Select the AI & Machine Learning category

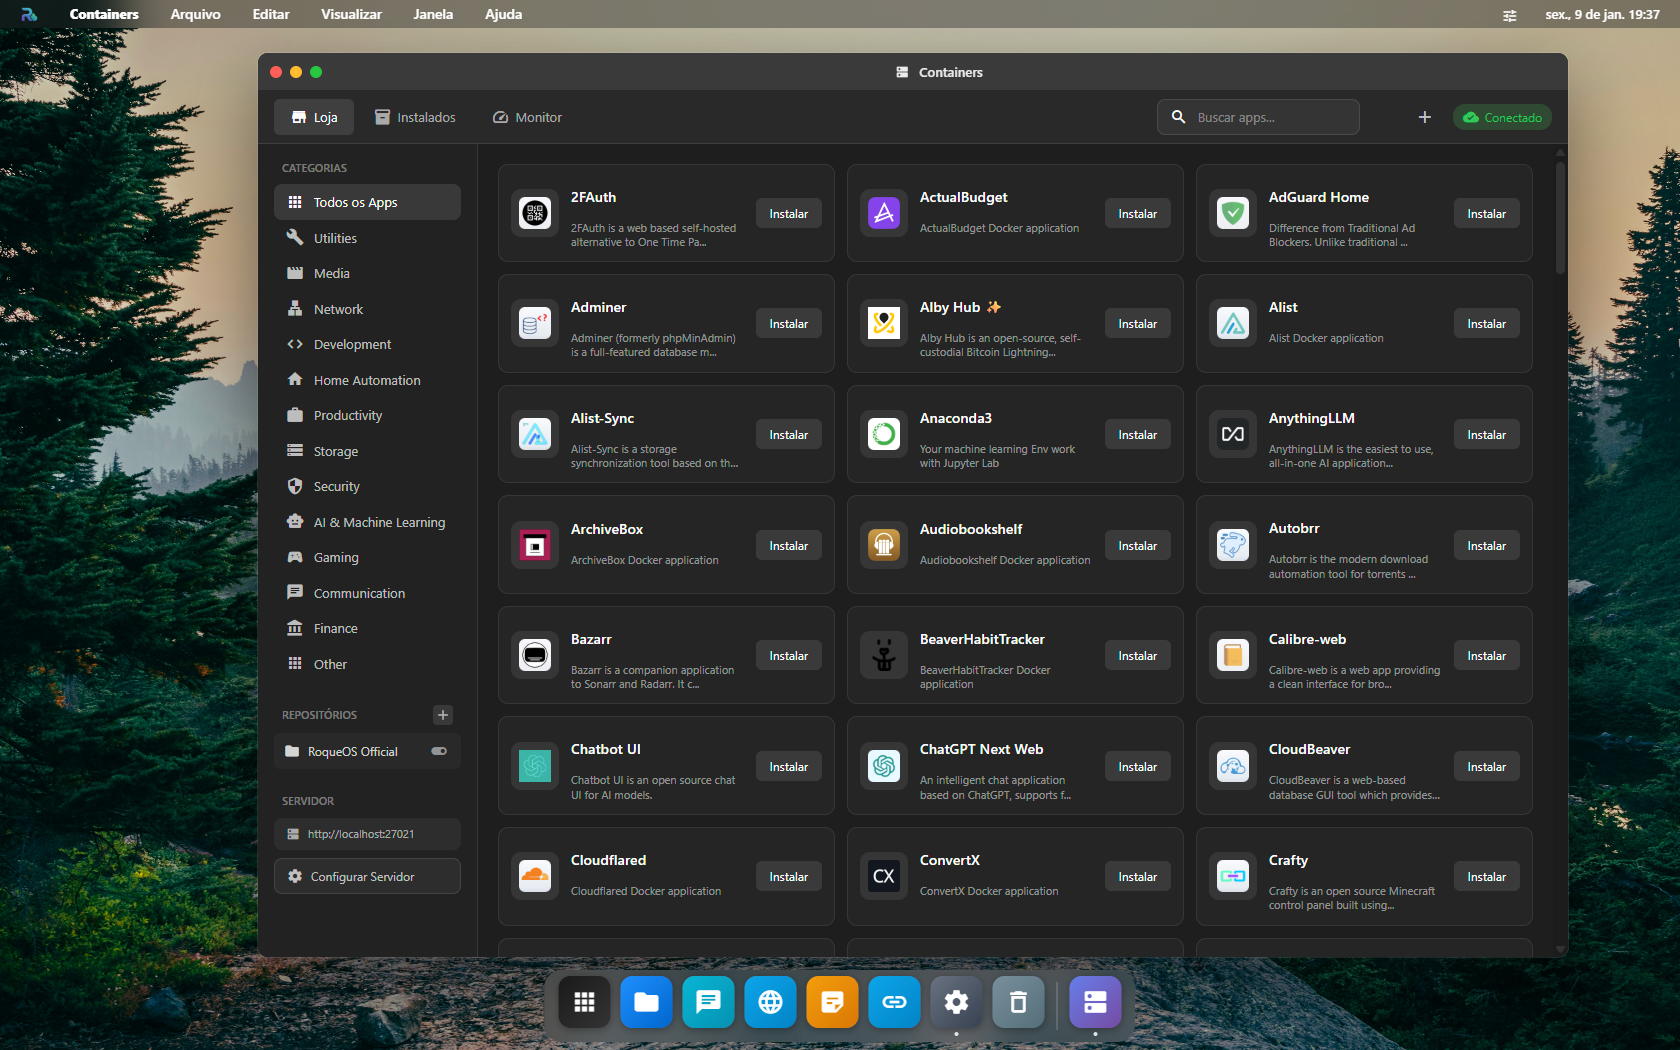[378, 522]
